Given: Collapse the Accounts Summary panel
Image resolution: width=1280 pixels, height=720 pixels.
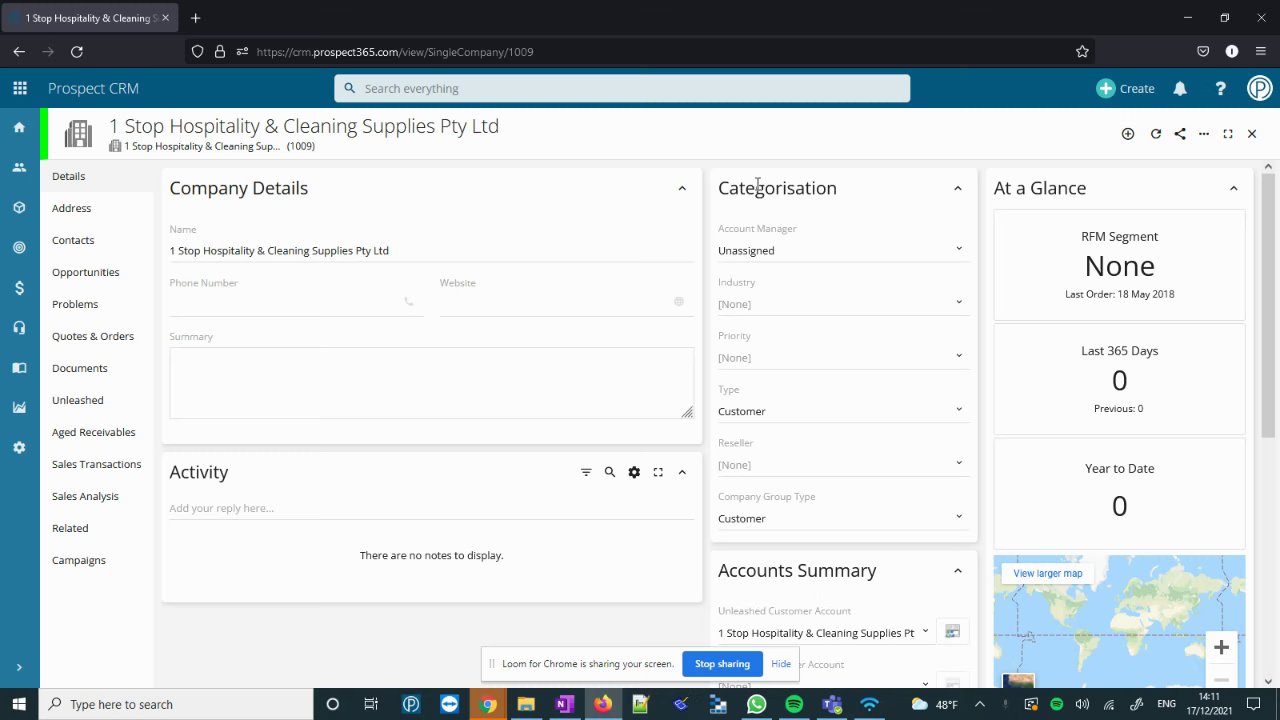Looking at the screenshot, I should [x=958, y=571].
